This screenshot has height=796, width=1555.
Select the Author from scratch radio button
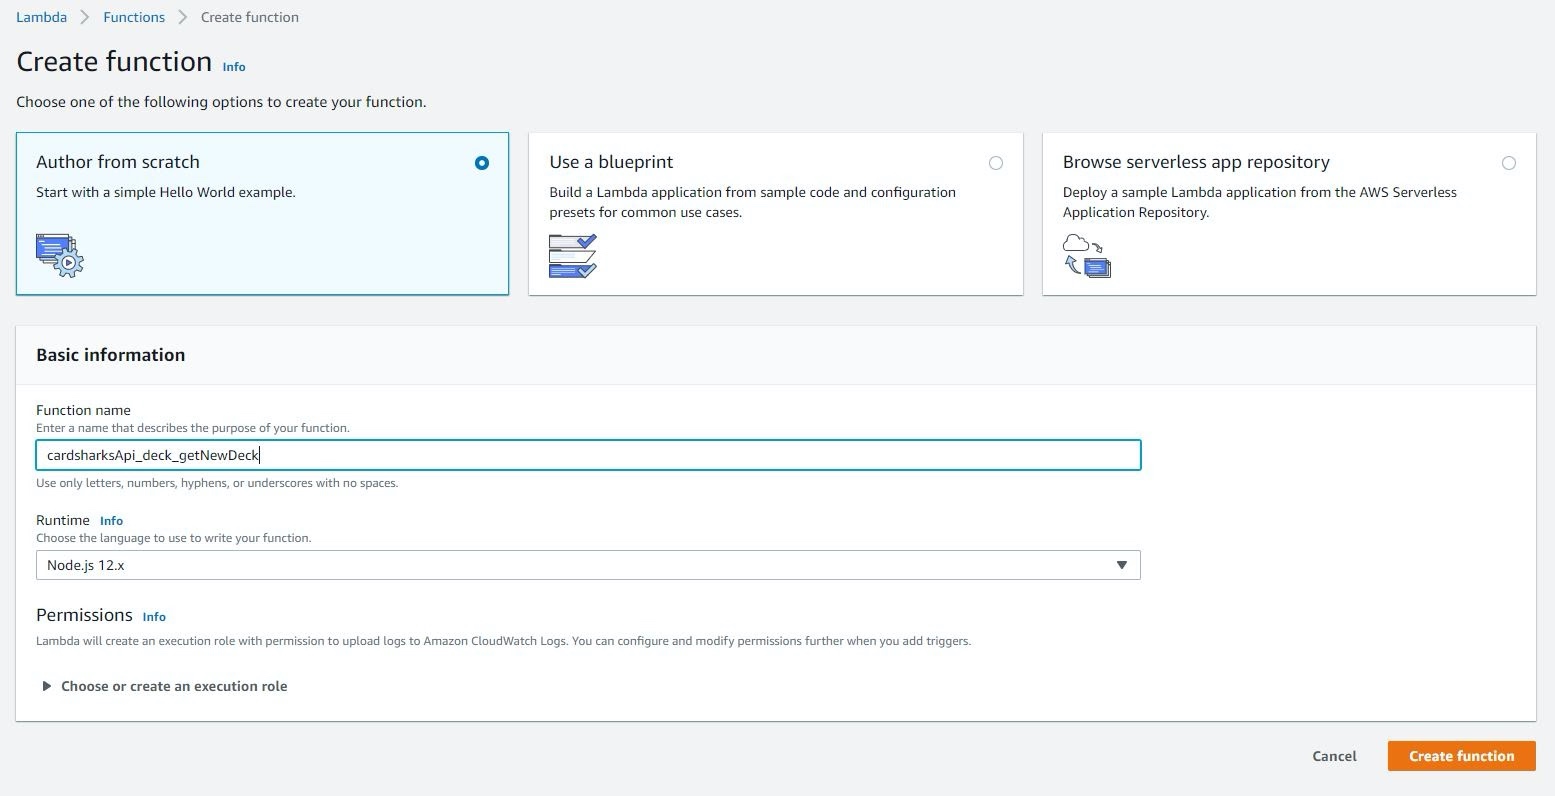pos(482,163)
